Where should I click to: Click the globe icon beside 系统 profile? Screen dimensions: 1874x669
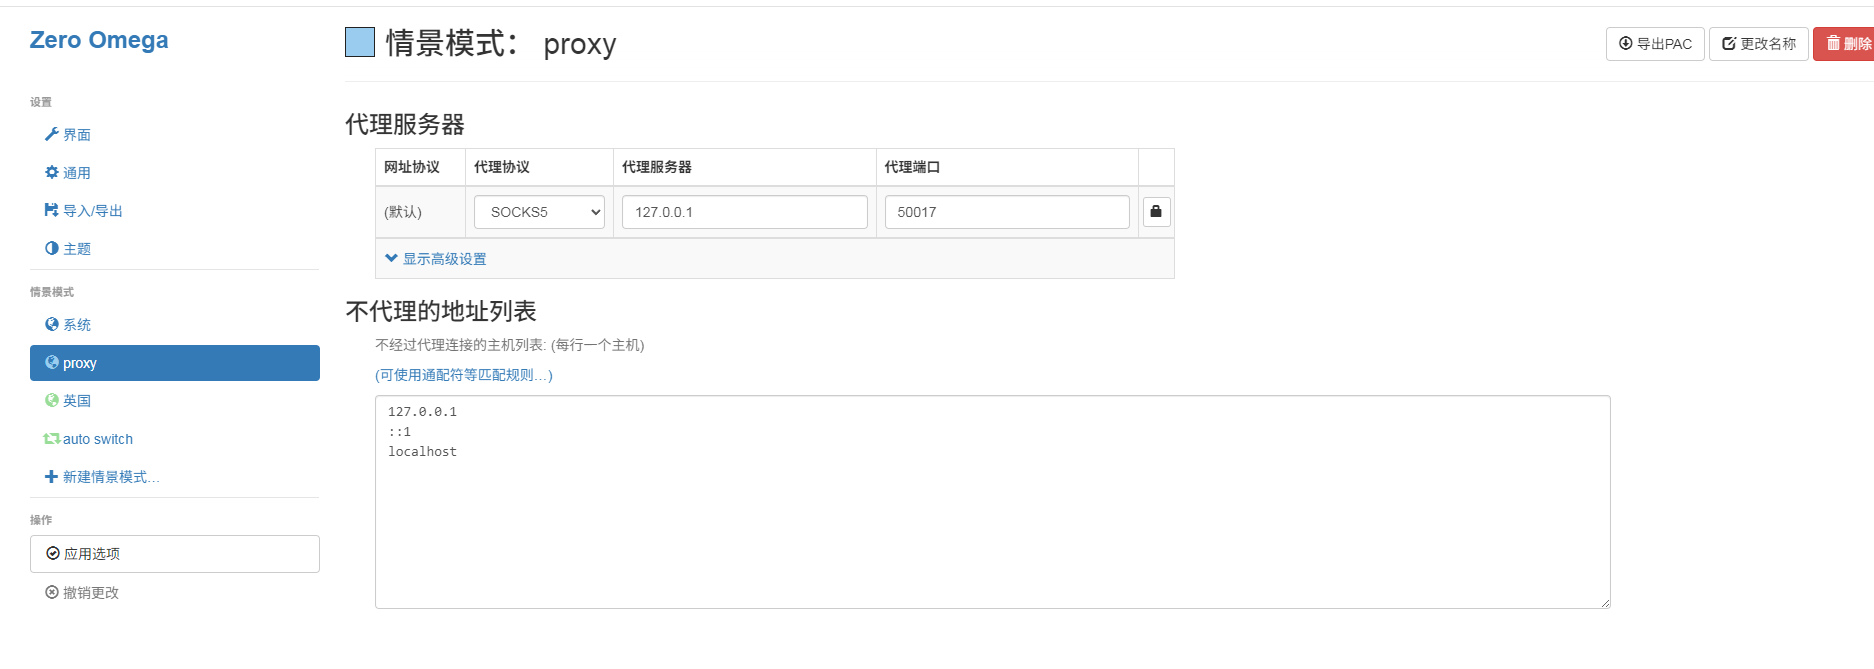[51, 324]
